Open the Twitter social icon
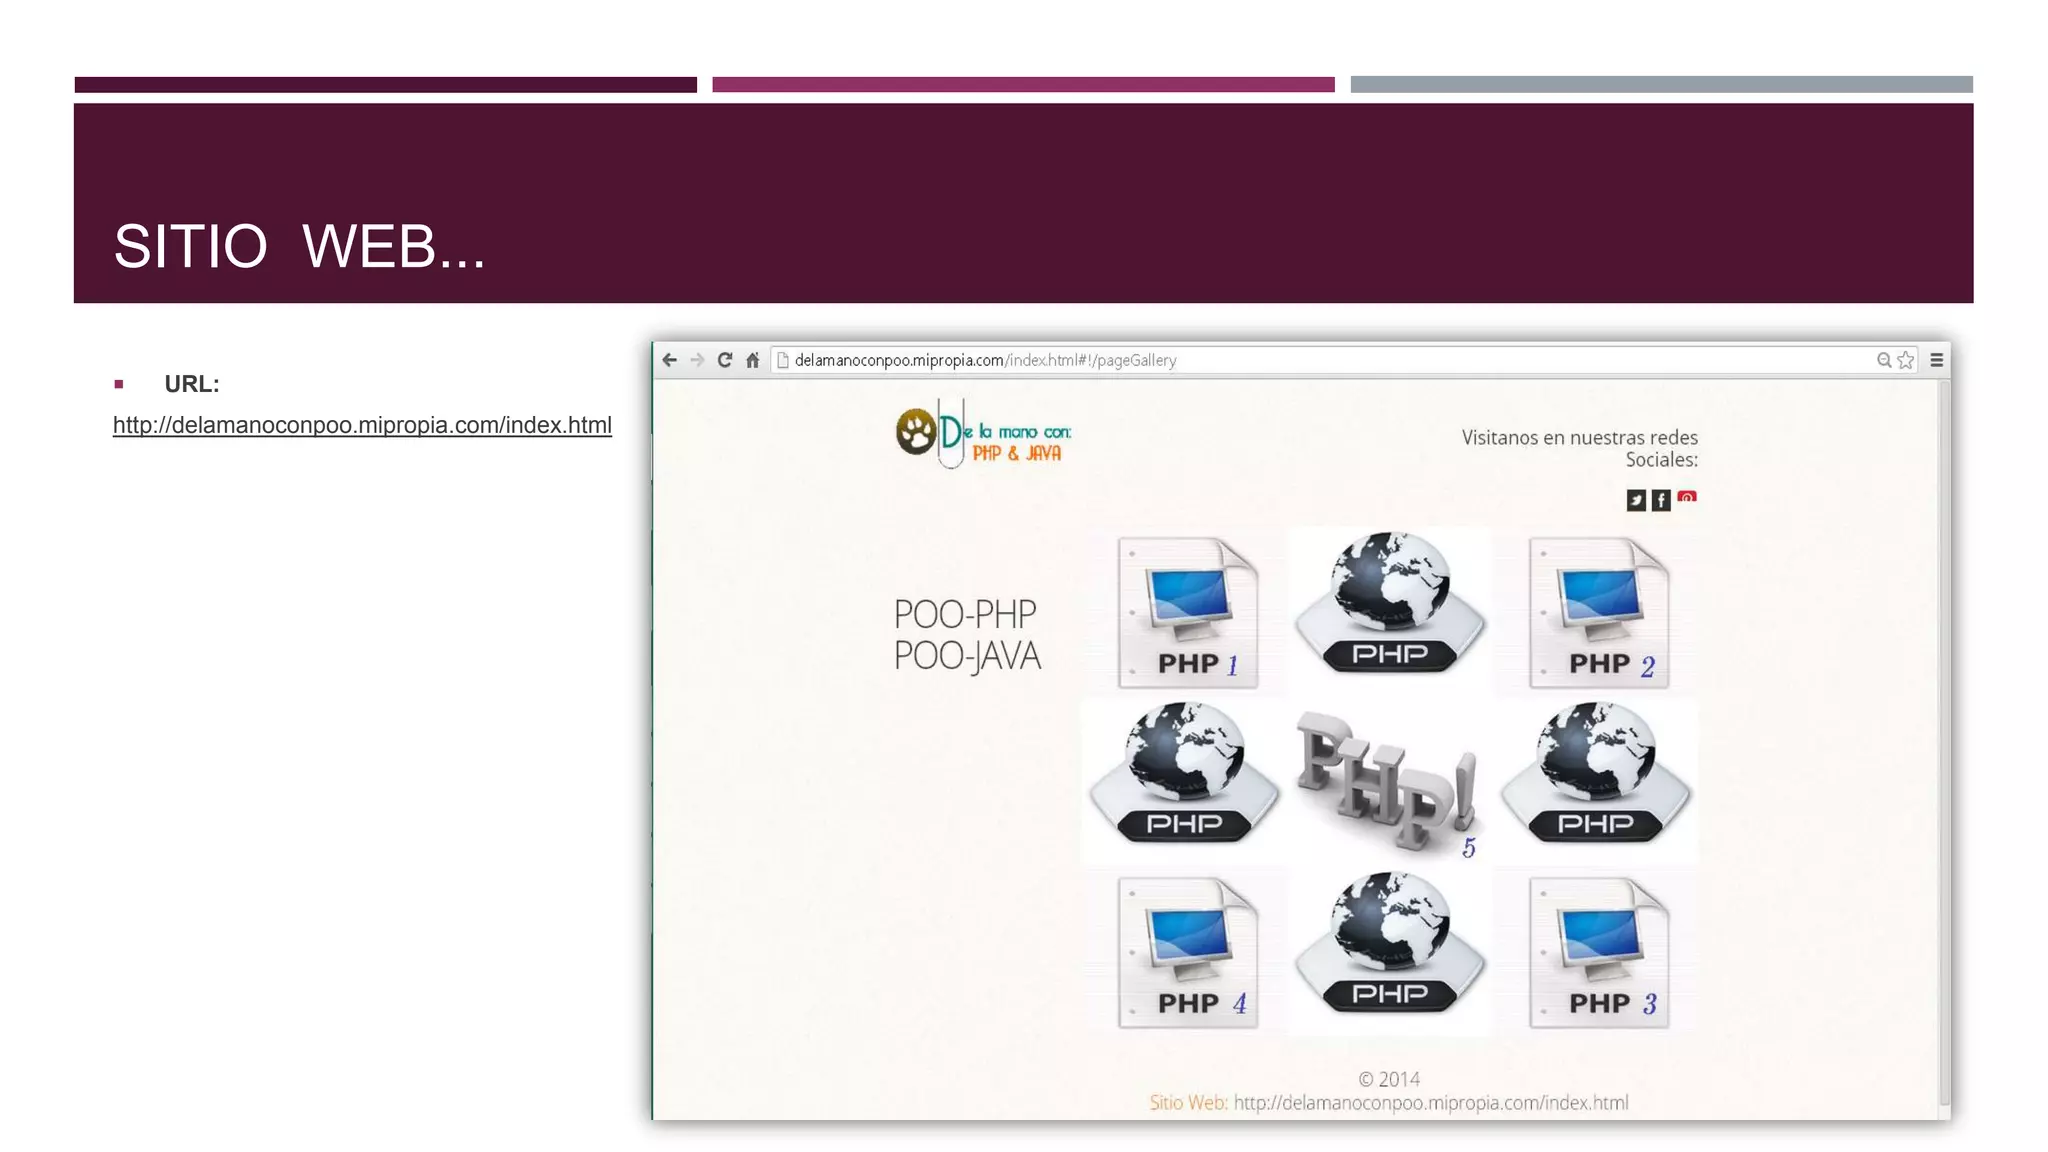 click(1636, 500)
